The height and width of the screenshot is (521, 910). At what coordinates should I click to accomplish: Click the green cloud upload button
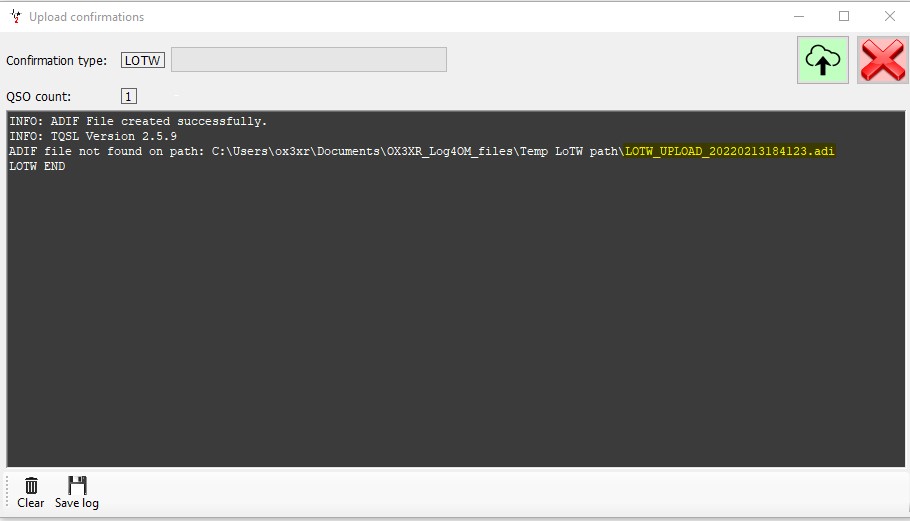[x=822, y=60]
